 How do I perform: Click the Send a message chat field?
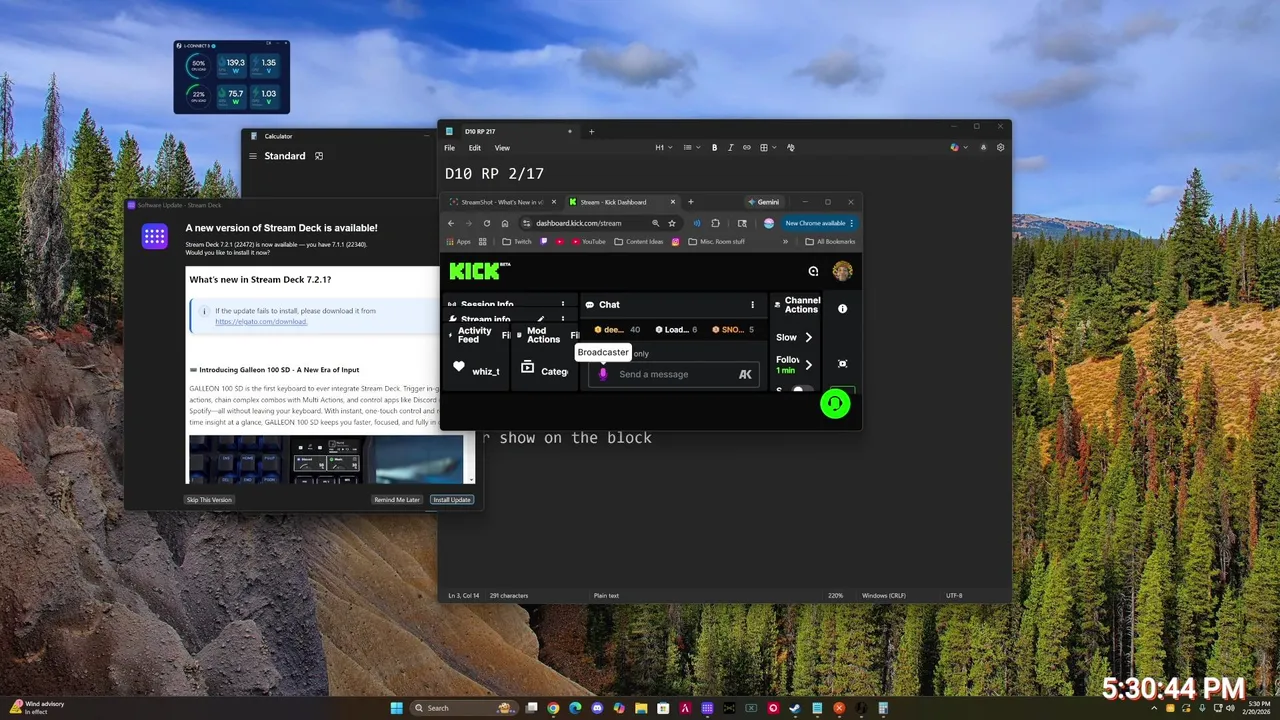(674, 374)
